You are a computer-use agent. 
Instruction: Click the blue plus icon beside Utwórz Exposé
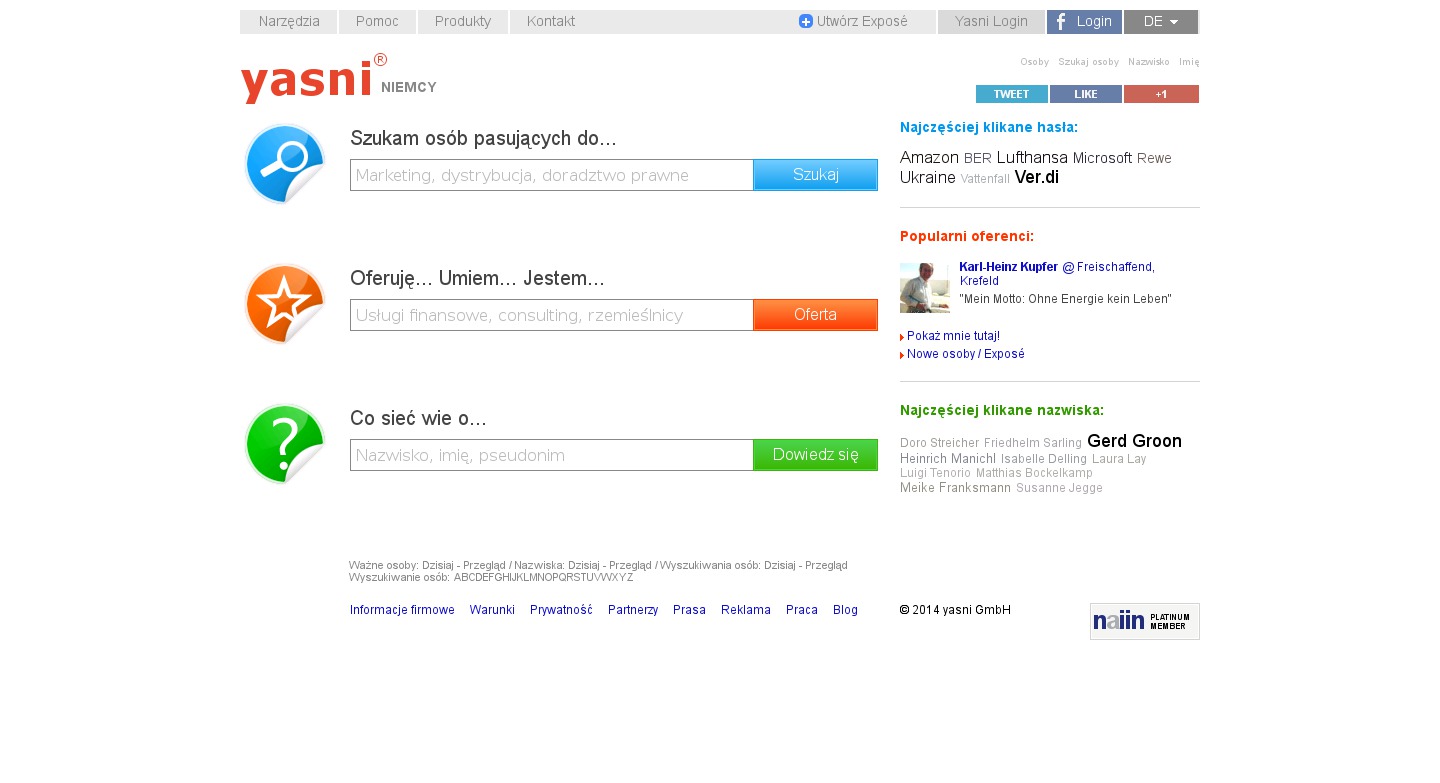point(806,21)
